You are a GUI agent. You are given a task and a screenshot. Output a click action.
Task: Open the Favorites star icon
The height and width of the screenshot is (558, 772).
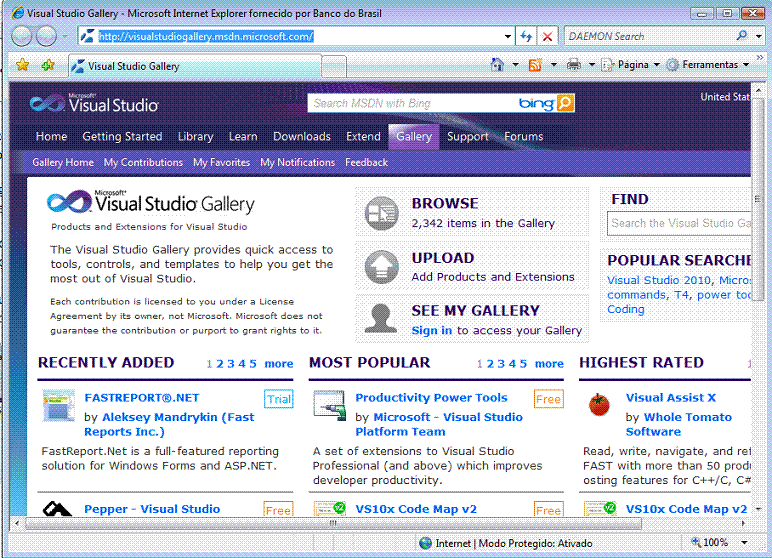[23, 65]
